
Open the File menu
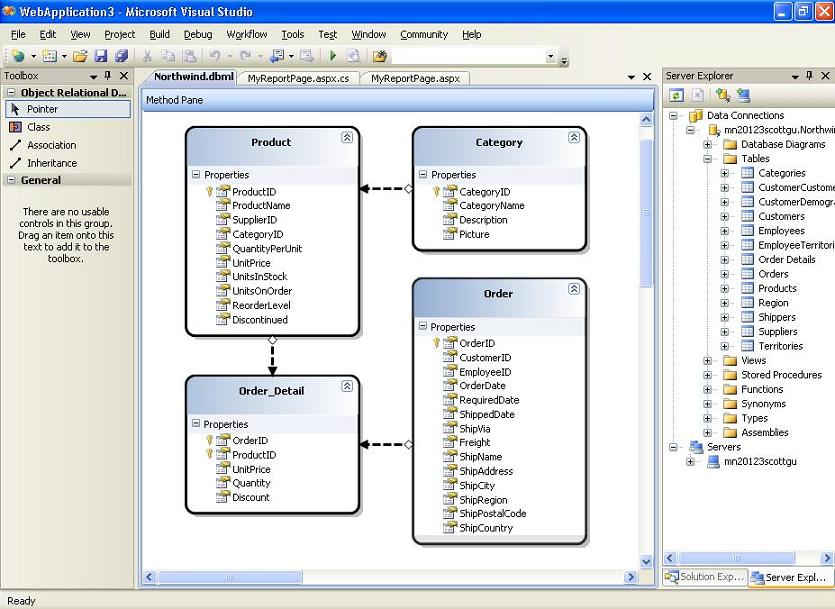18,35
